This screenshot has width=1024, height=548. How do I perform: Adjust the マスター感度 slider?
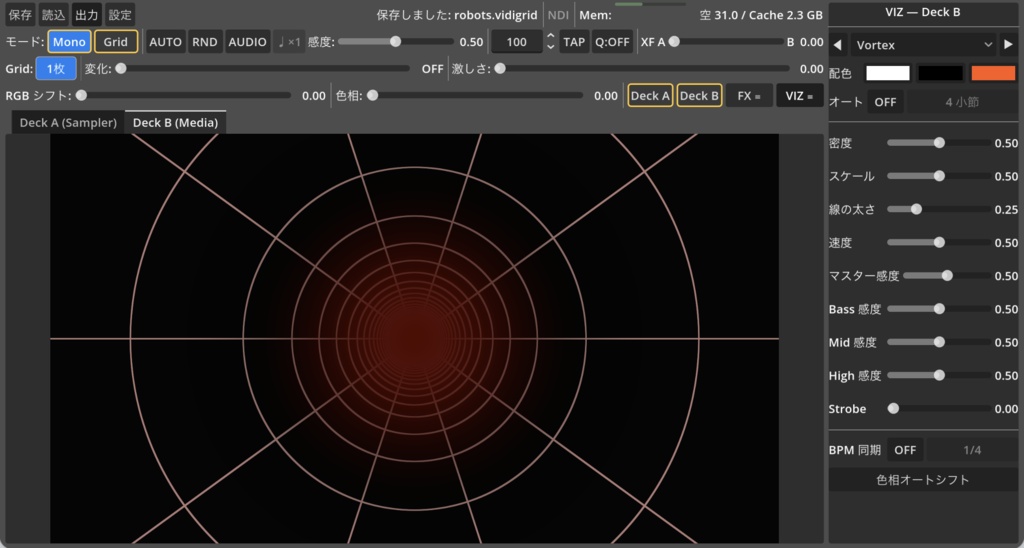point(946,276)
